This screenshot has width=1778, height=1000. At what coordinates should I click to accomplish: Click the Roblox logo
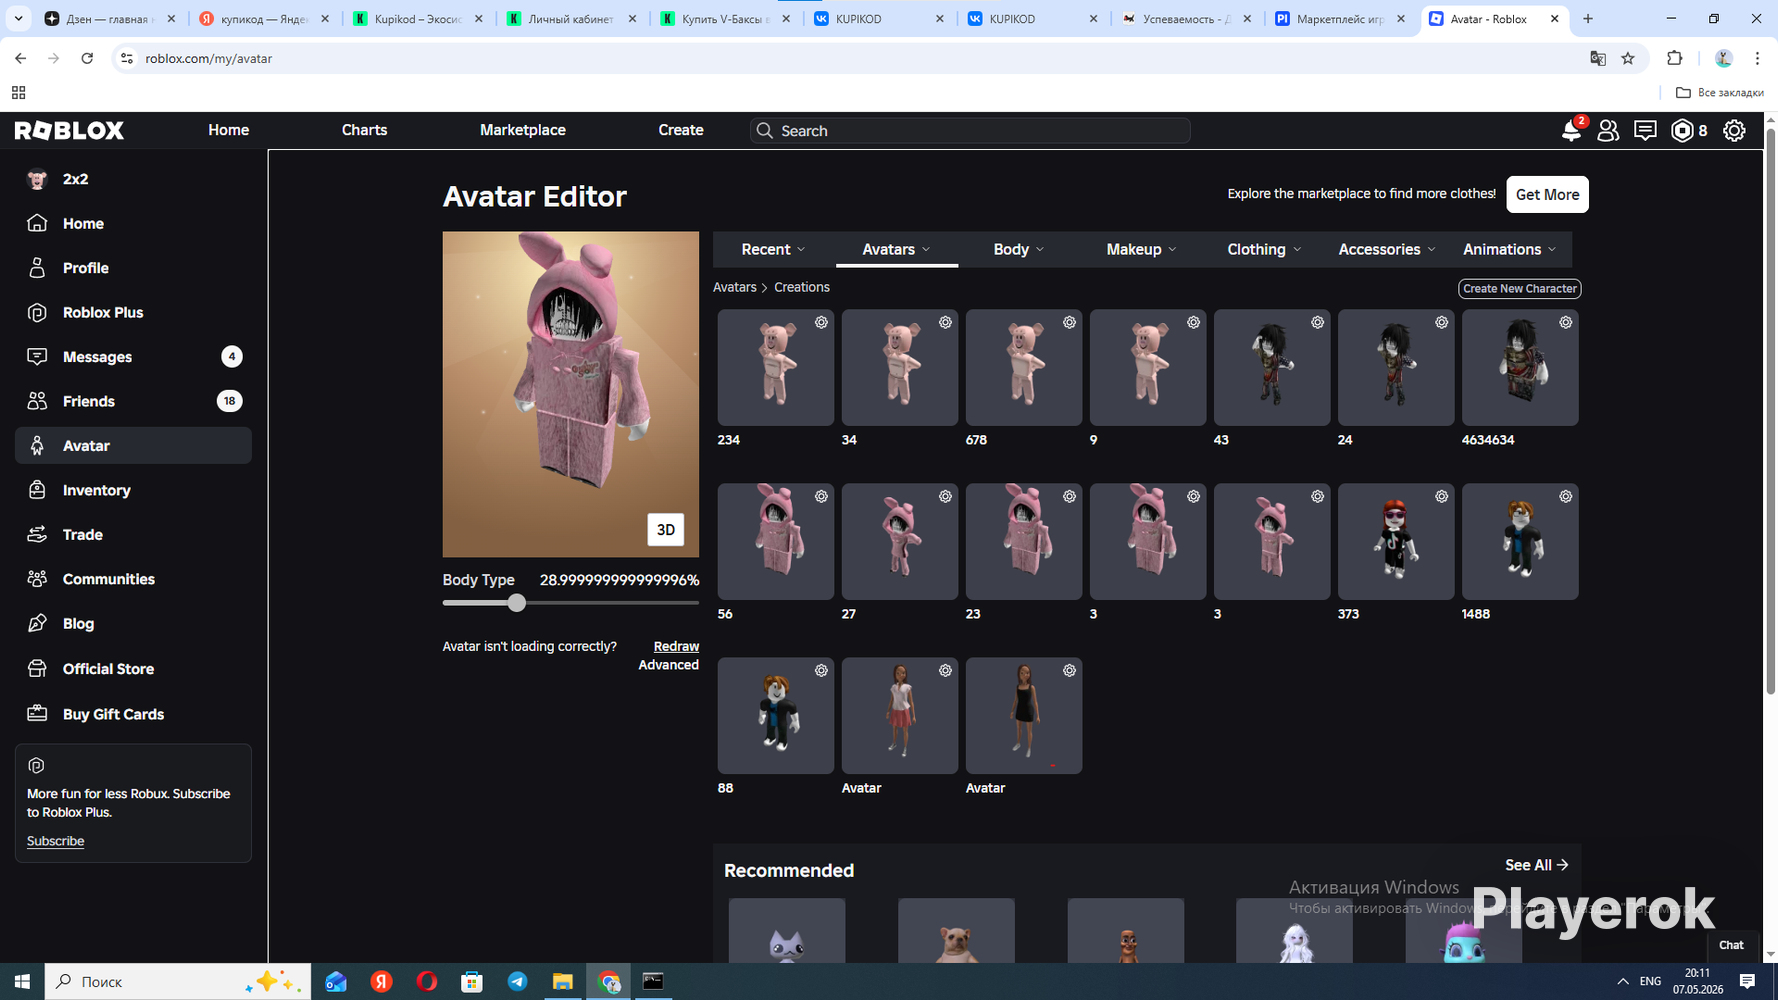click(x=69, y=130)
